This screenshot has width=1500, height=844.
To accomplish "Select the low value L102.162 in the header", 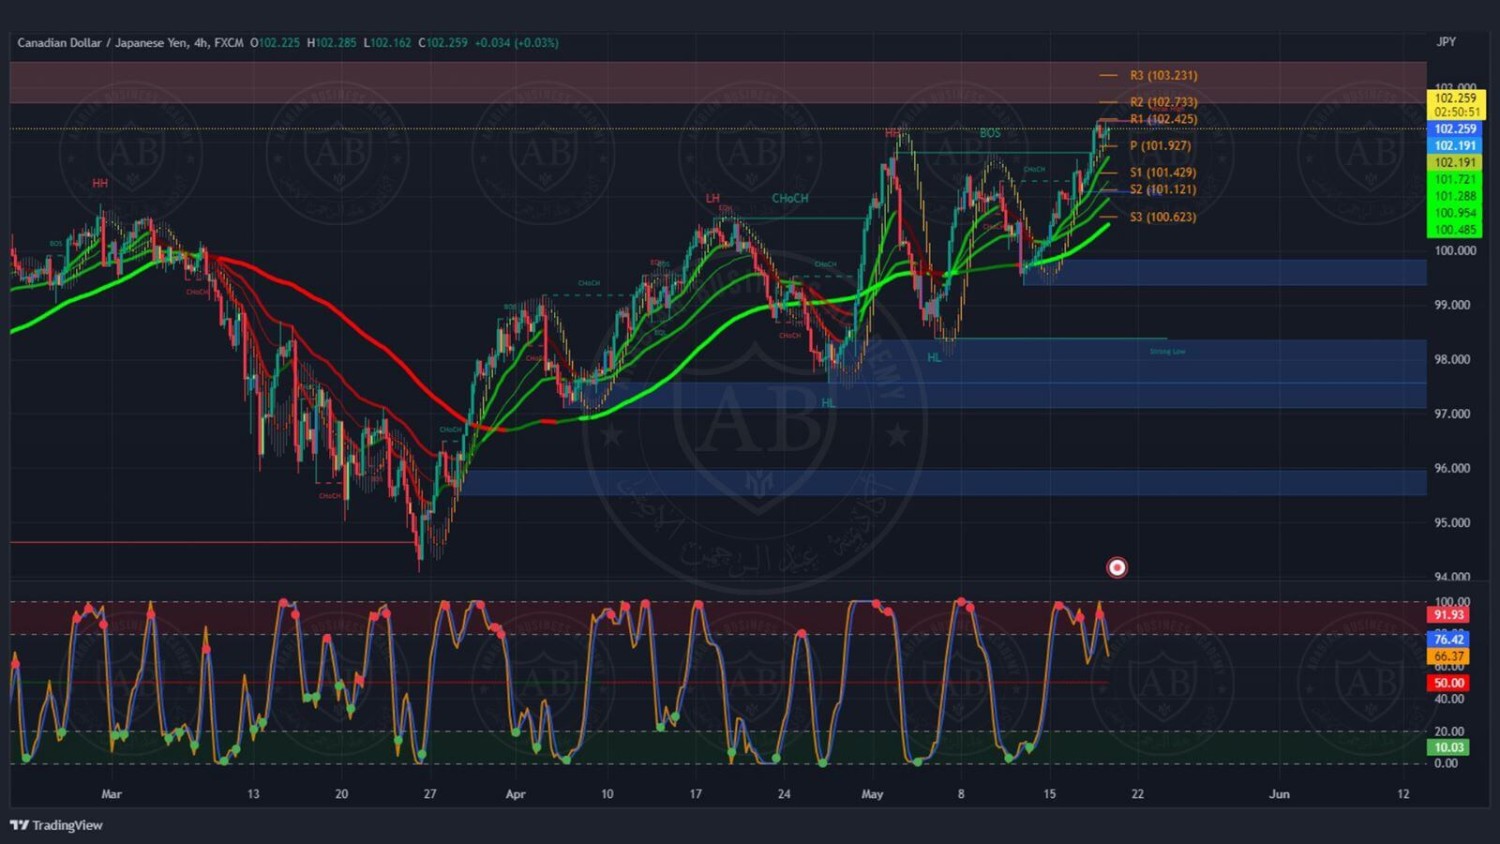I will [387, 43].
